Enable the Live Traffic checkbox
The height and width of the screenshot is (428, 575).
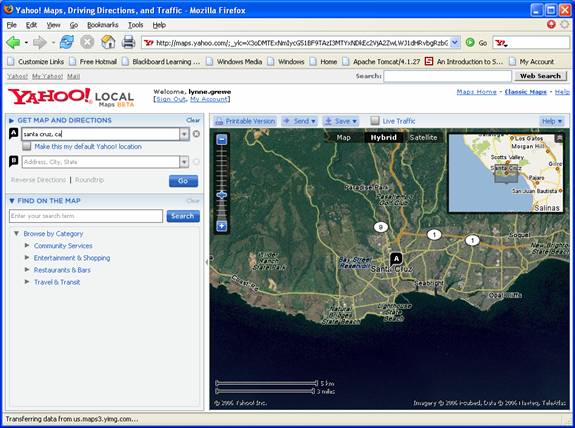[375, 121]
